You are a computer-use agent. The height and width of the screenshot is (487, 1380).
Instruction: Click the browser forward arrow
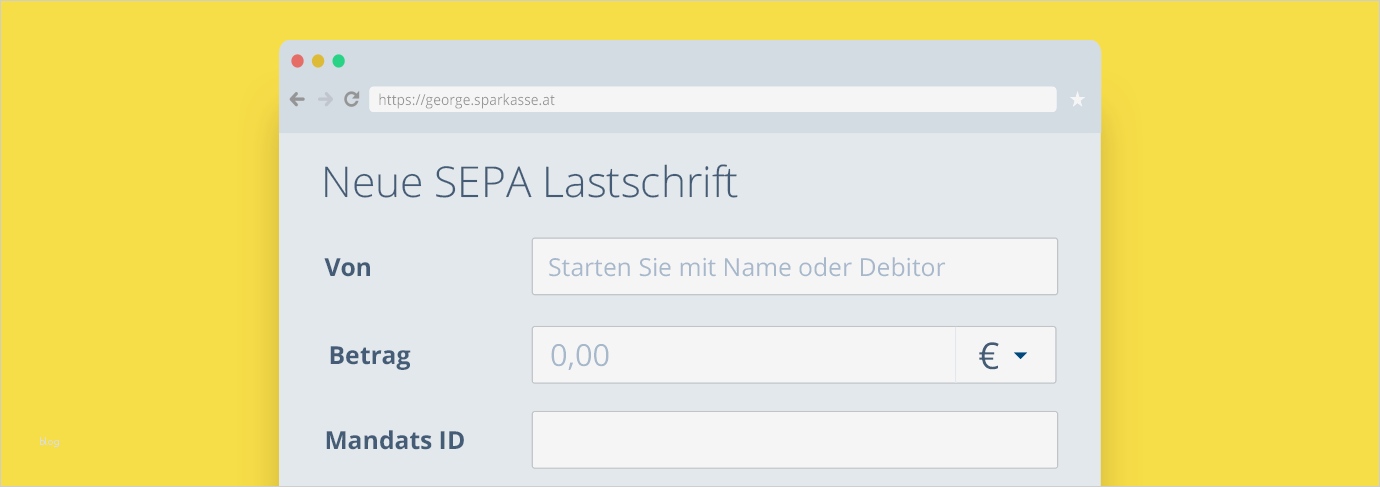(325, 99)
